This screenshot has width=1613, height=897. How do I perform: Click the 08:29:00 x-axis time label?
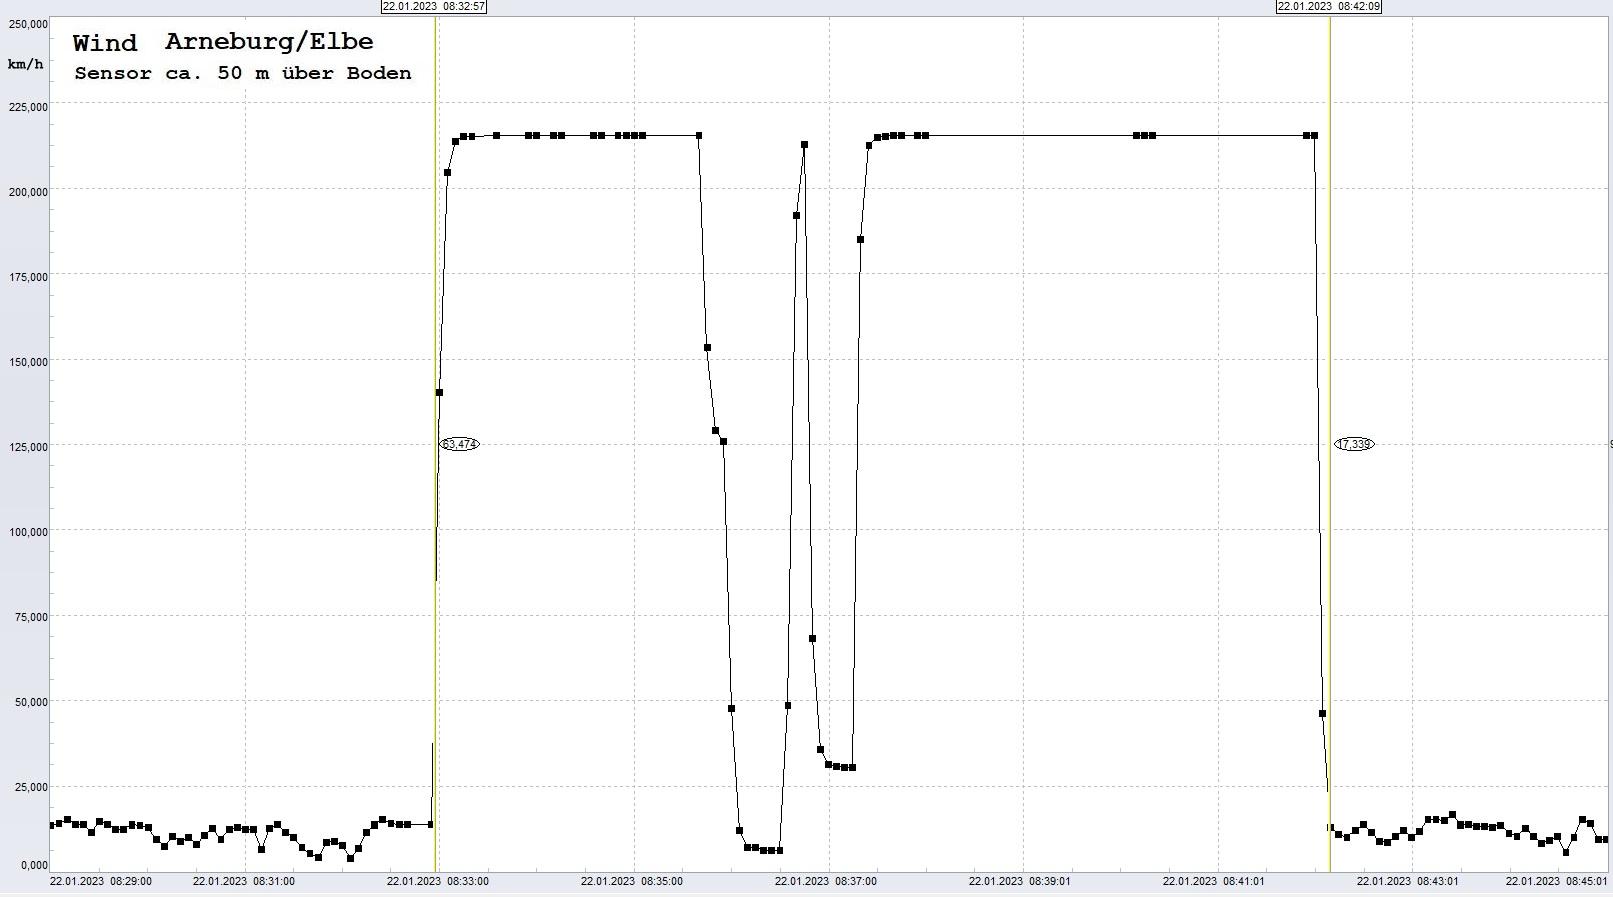pos(101,881)
